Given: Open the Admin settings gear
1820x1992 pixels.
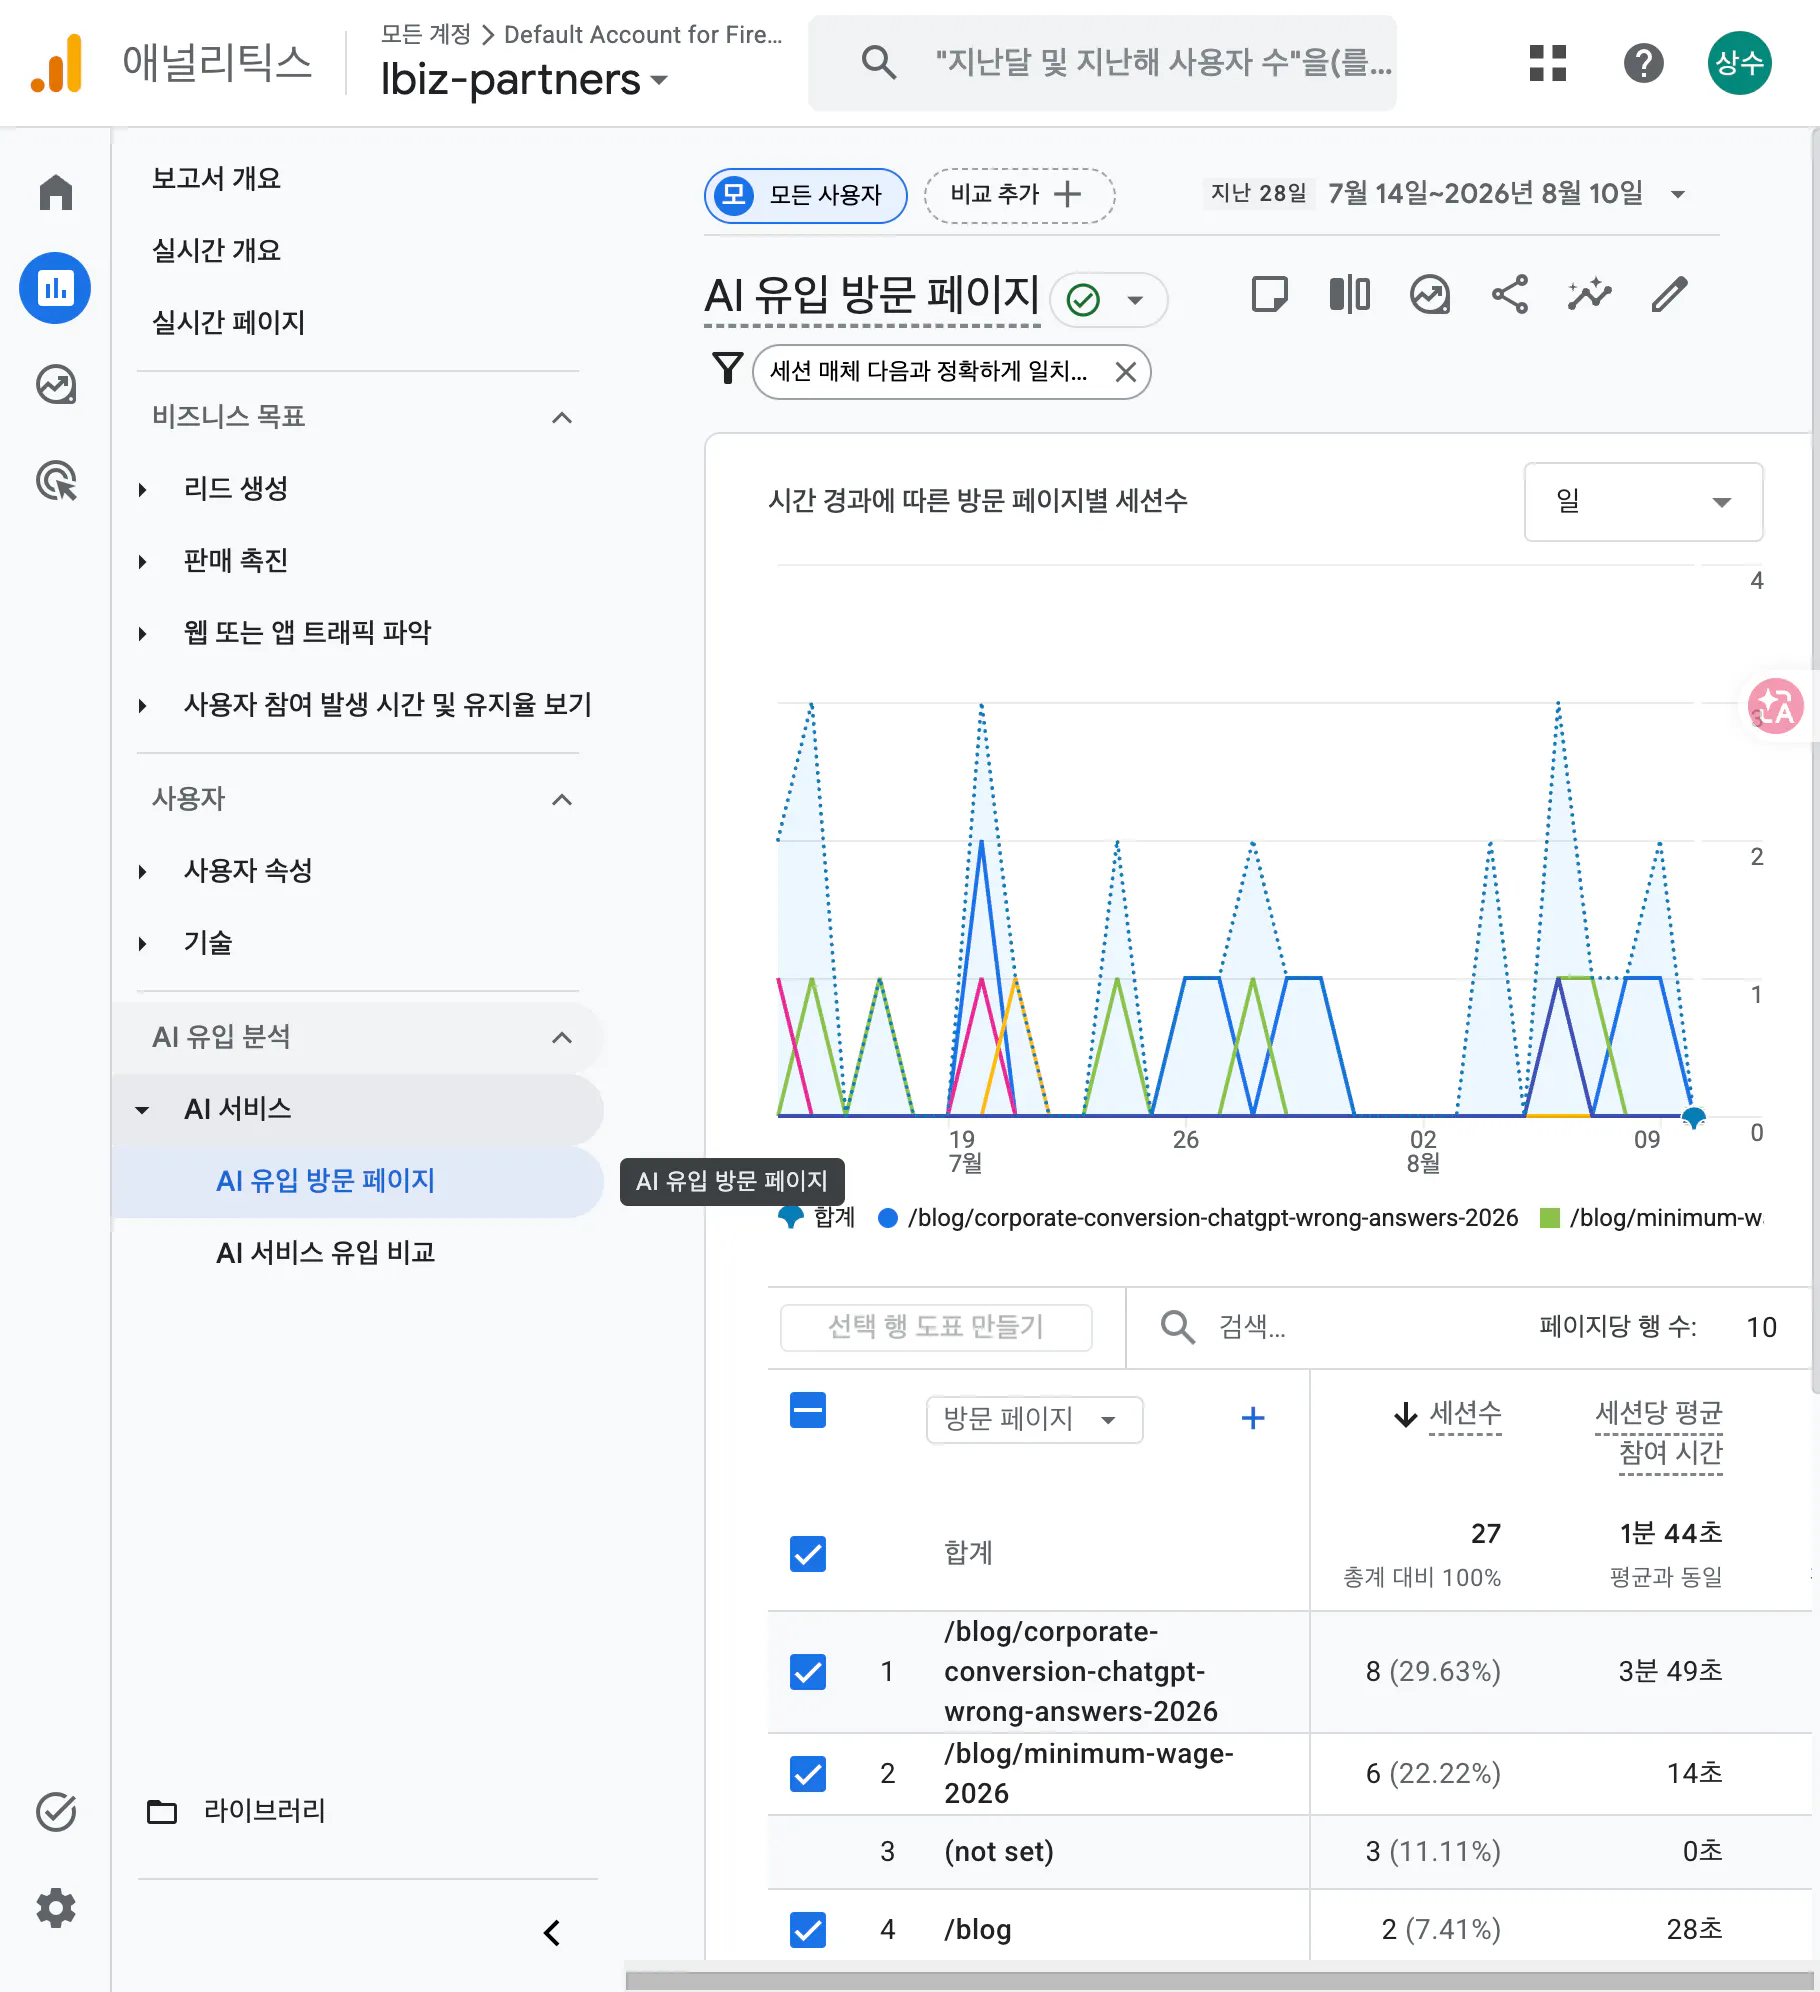Looking at the screenshot, I should [56, 1908].
